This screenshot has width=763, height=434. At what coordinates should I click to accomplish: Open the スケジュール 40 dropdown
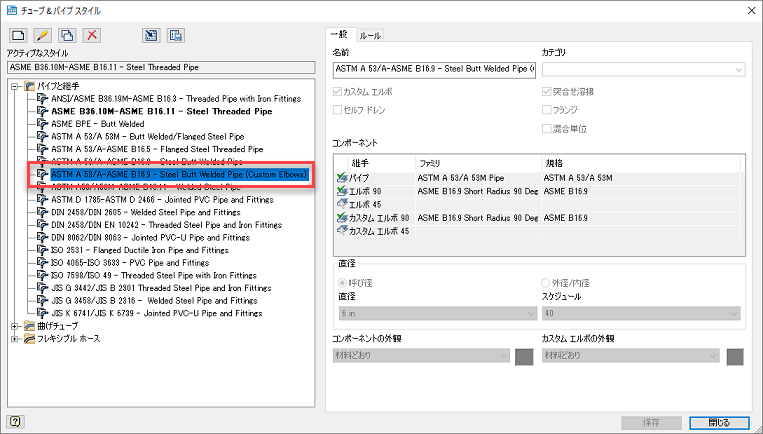(x=641, y=313)
